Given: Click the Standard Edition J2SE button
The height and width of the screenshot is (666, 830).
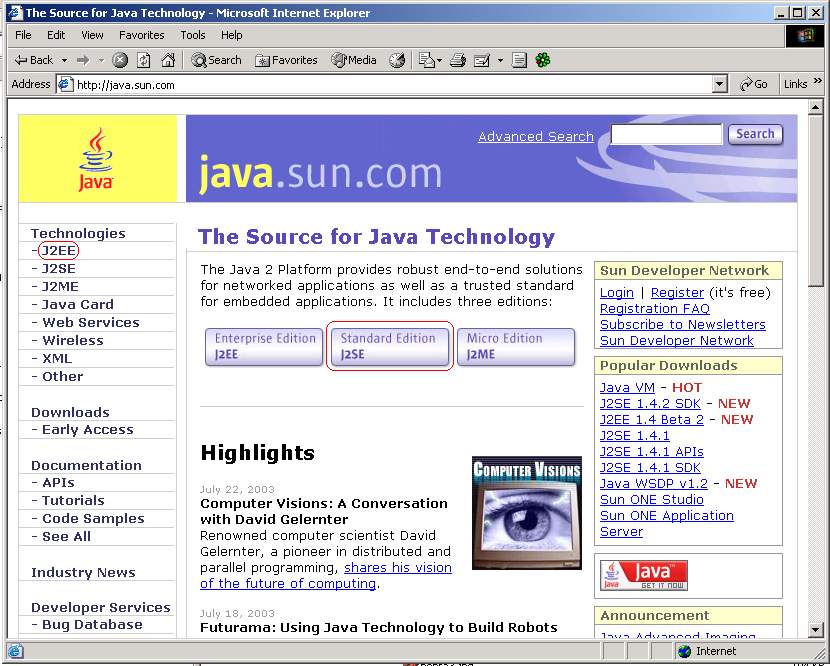Looking at the screenshot, I should coord(390,346).
